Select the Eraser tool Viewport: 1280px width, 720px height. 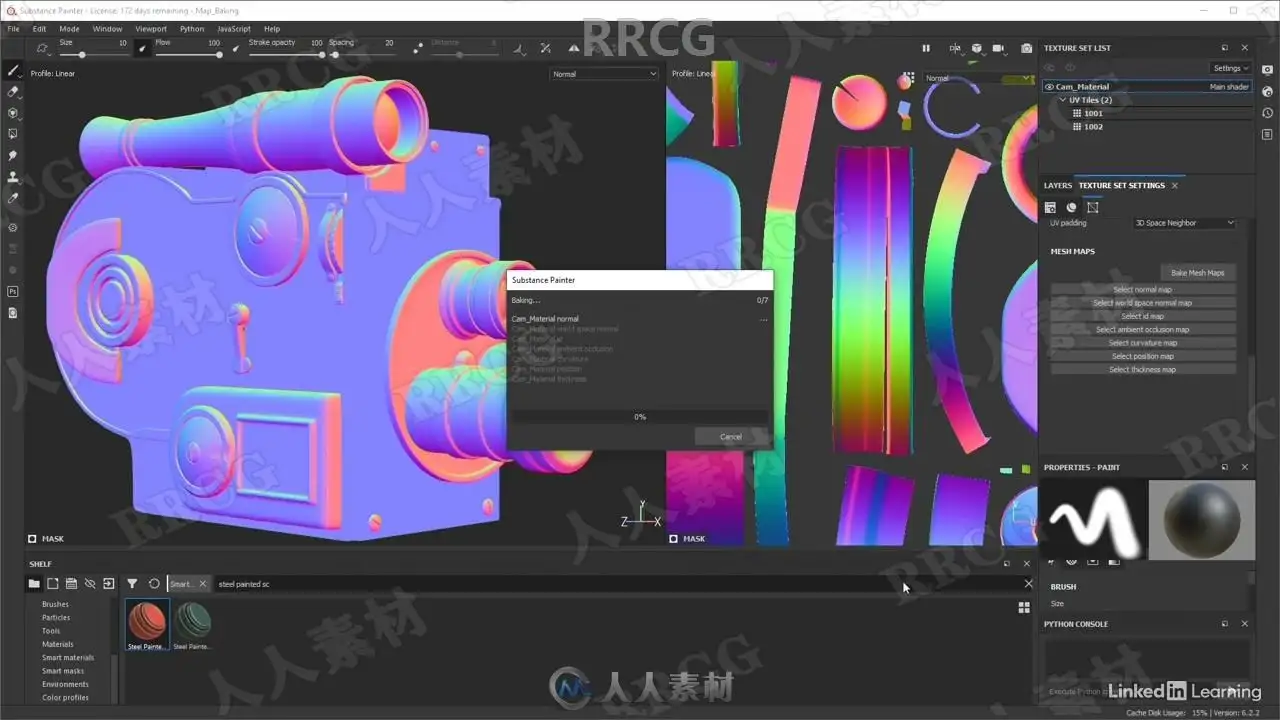[x=13, y=92]
